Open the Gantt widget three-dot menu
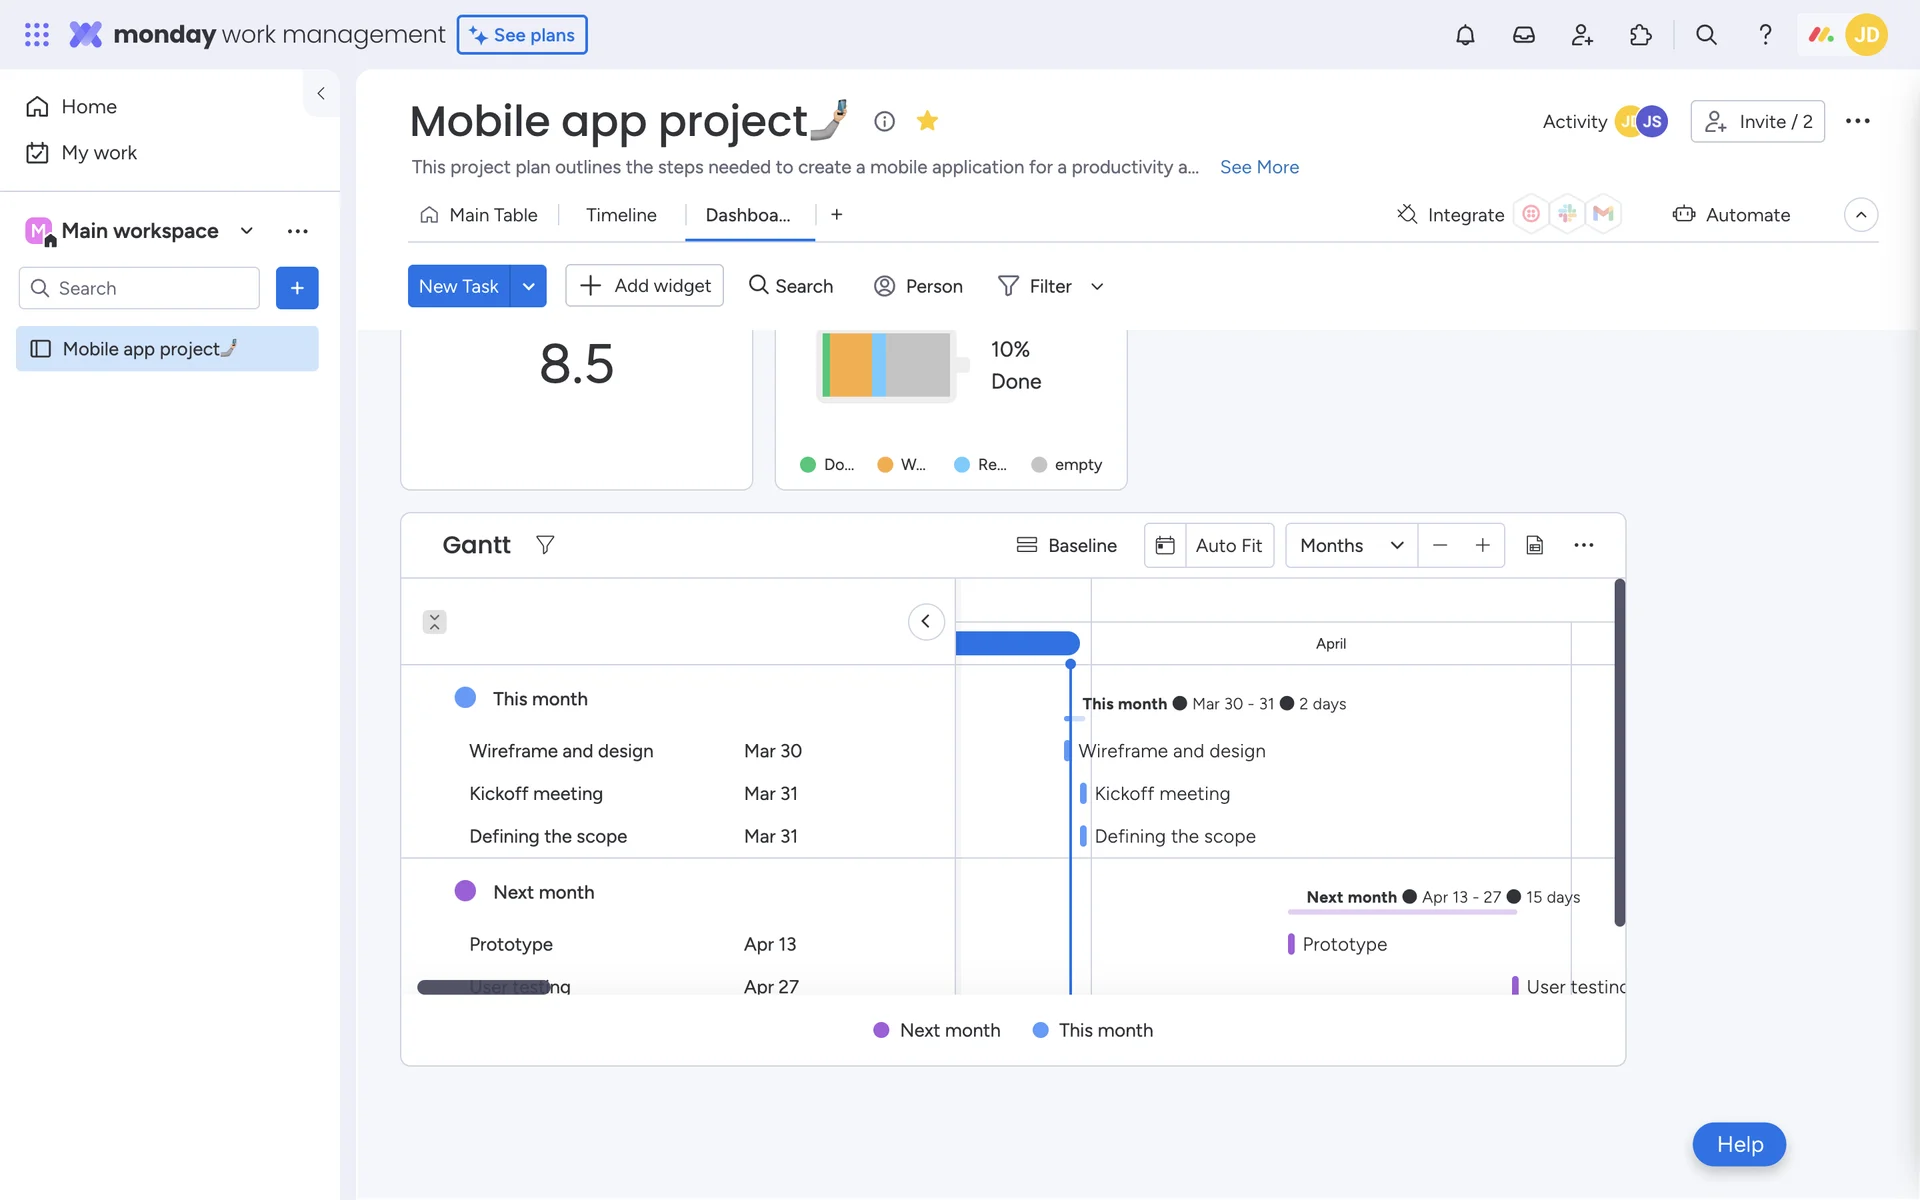Viewport: 1920px width, 1200px height. click(1583, 545)
